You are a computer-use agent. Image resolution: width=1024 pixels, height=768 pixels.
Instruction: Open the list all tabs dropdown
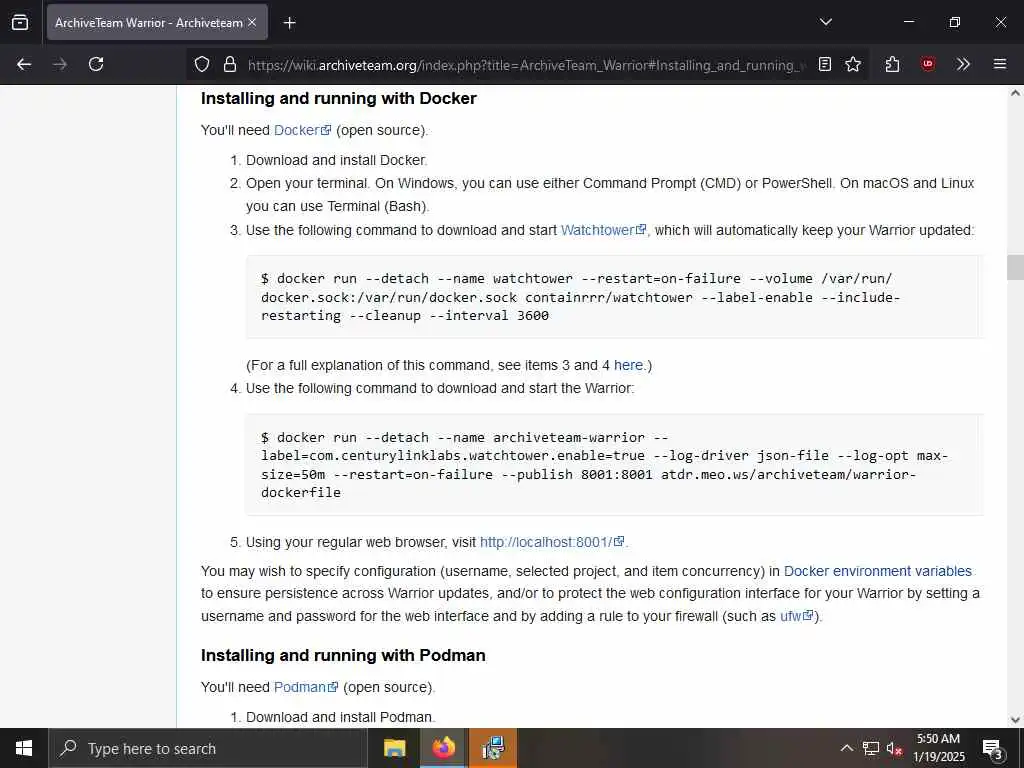[x=826, y=22]
